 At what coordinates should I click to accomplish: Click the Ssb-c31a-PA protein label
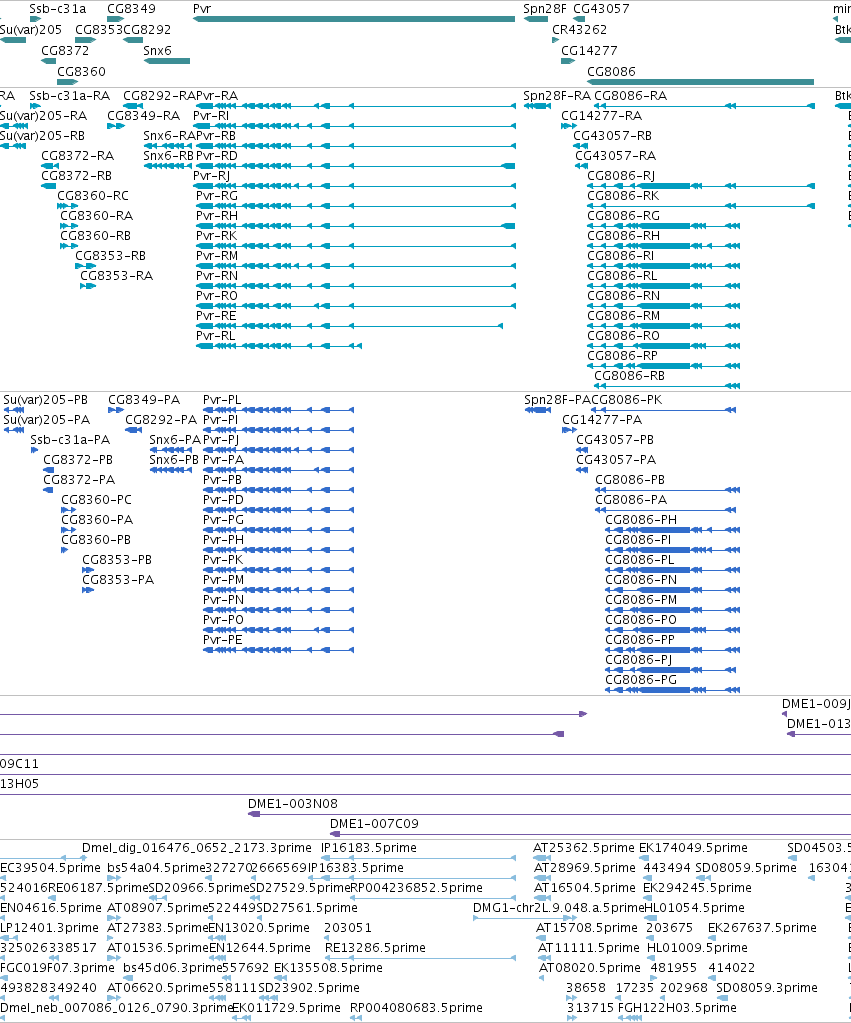(x=70, y=440)
